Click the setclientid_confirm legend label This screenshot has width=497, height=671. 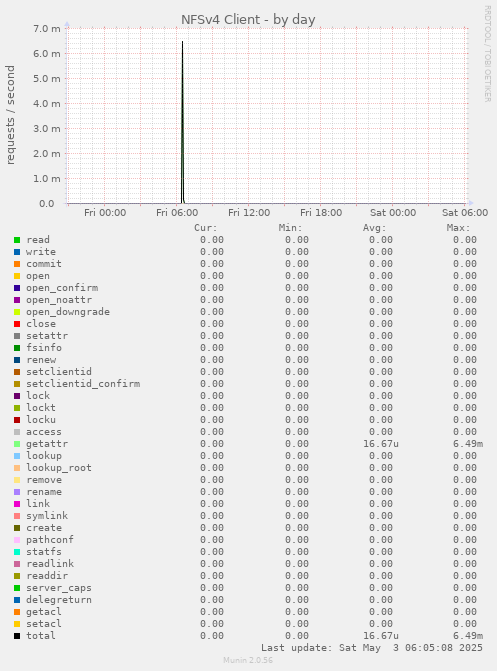(83, 384)
